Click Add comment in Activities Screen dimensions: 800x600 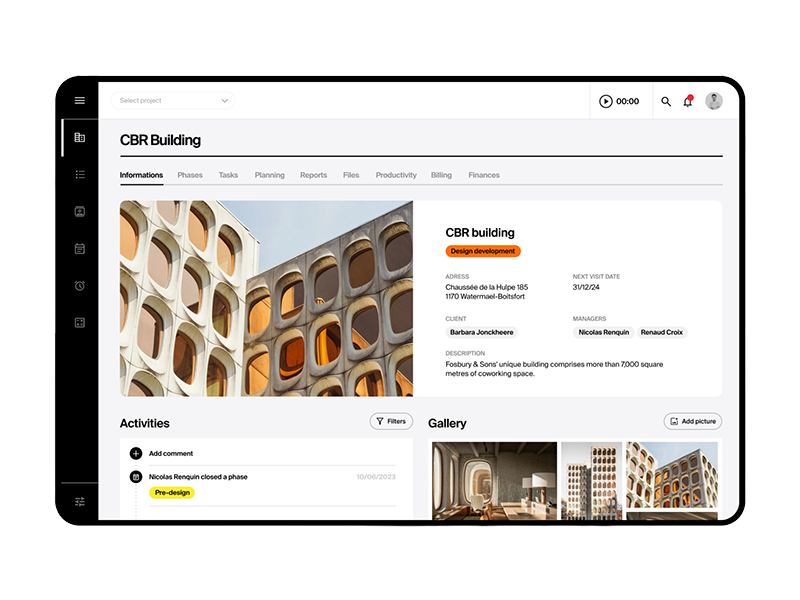tap(170, 453)
